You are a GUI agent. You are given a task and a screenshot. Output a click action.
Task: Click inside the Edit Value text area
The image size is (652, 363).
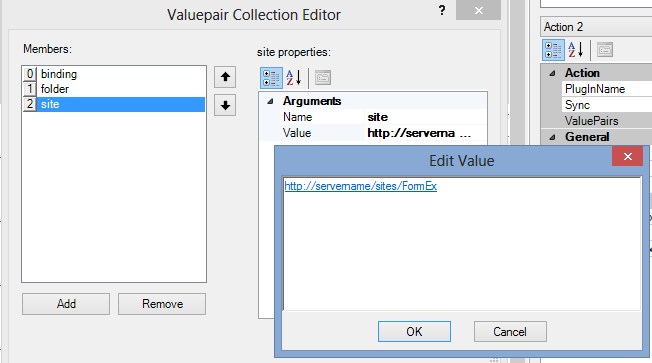(x=462, y=244)
